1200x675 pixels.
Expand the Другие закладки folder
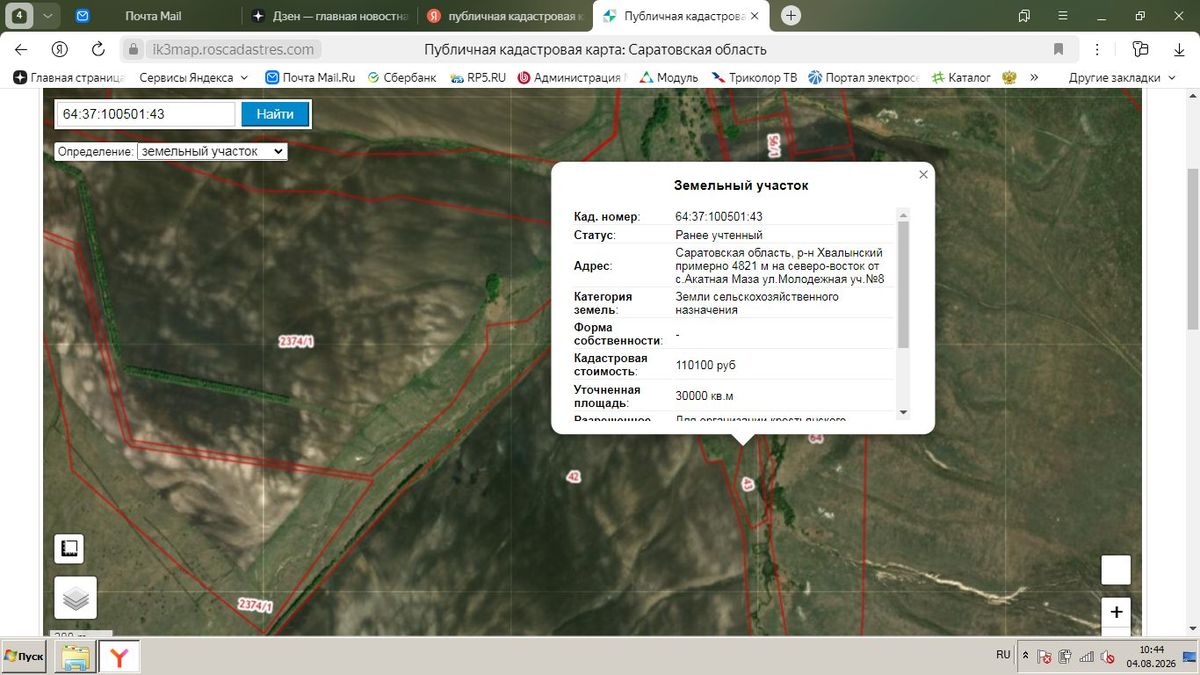1122,77
